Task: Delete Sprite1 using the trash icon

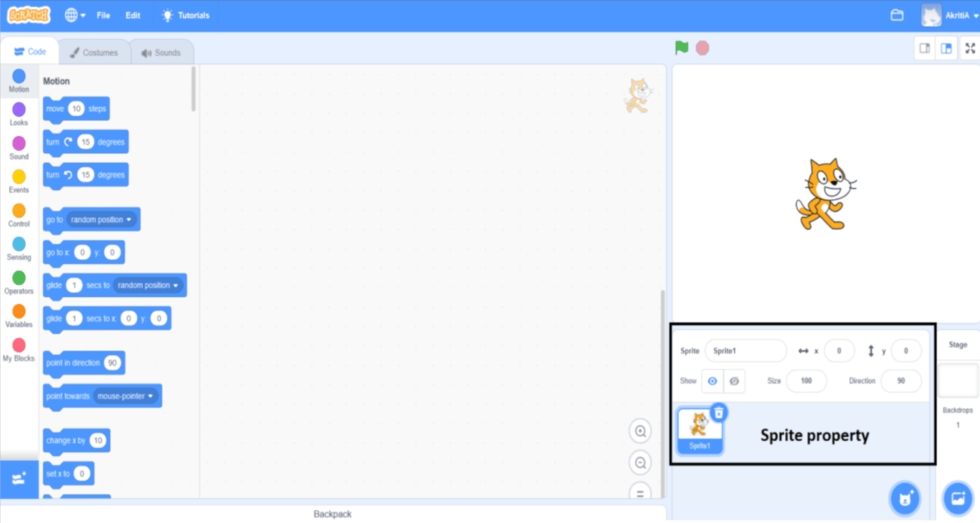Action: coord(719,412)
